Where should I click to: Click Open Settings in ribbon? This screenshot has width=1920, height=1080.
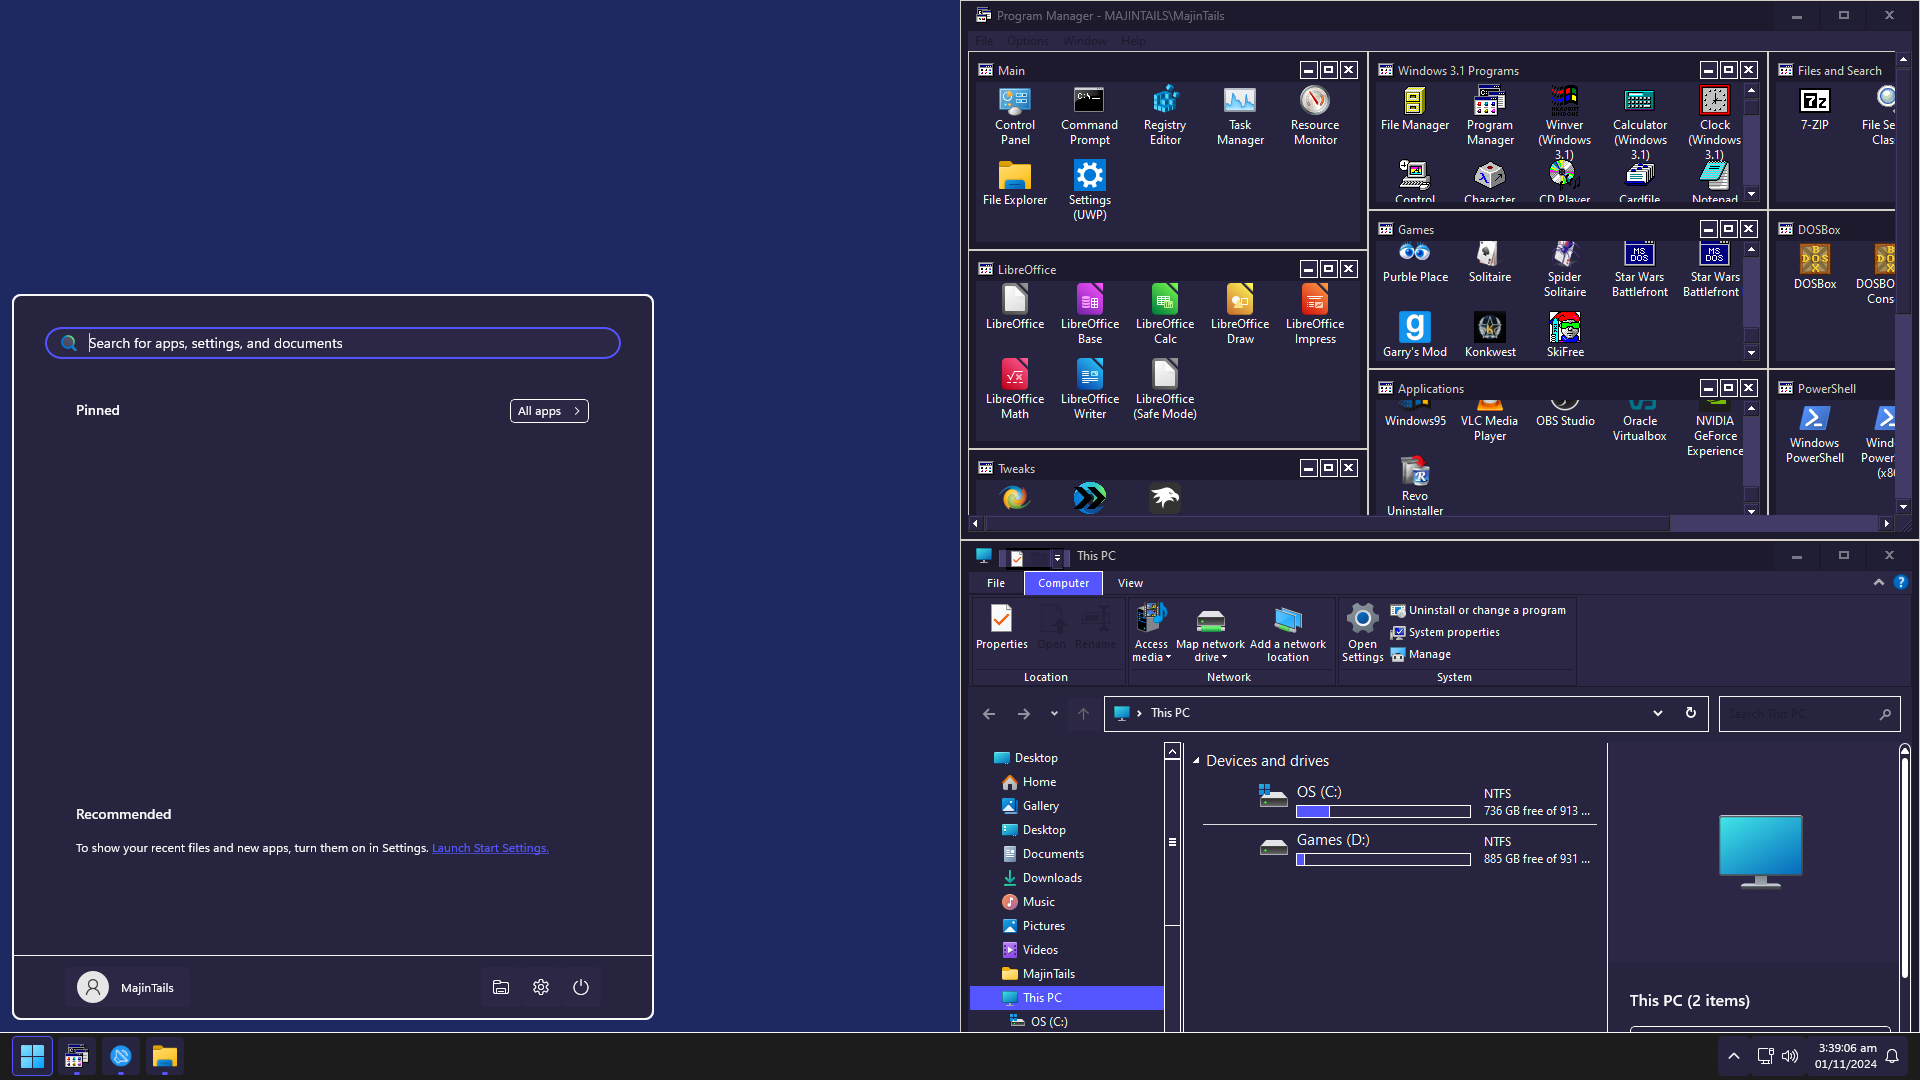[1362, 632]
